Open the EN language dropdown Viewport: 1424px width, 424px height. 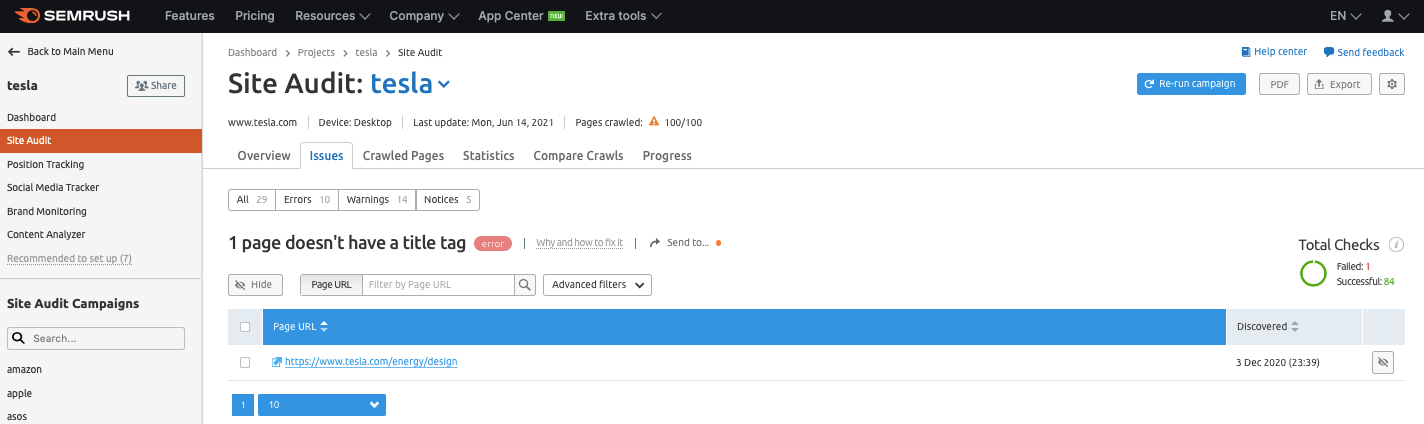(1346, 16)
